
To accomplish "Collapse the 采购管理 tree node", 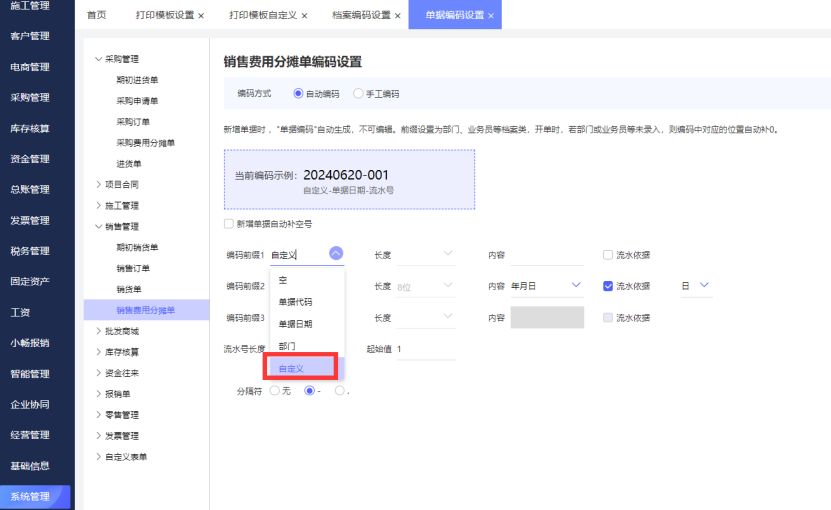I will click(98, 59).
